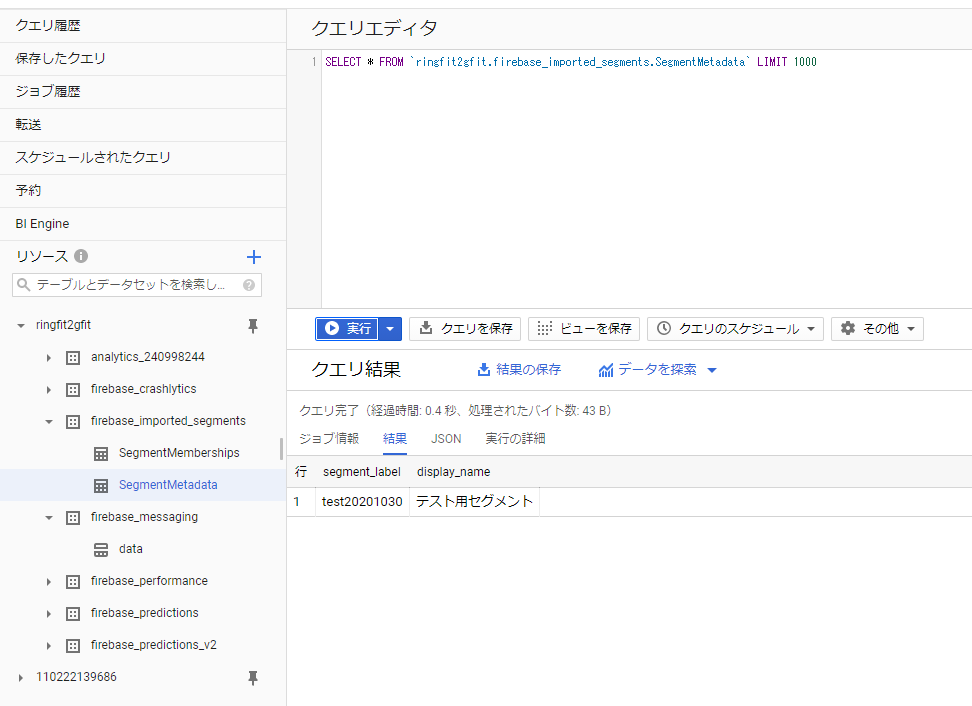
Task: Click the 結果の保存 link
Action: [519, 370]
